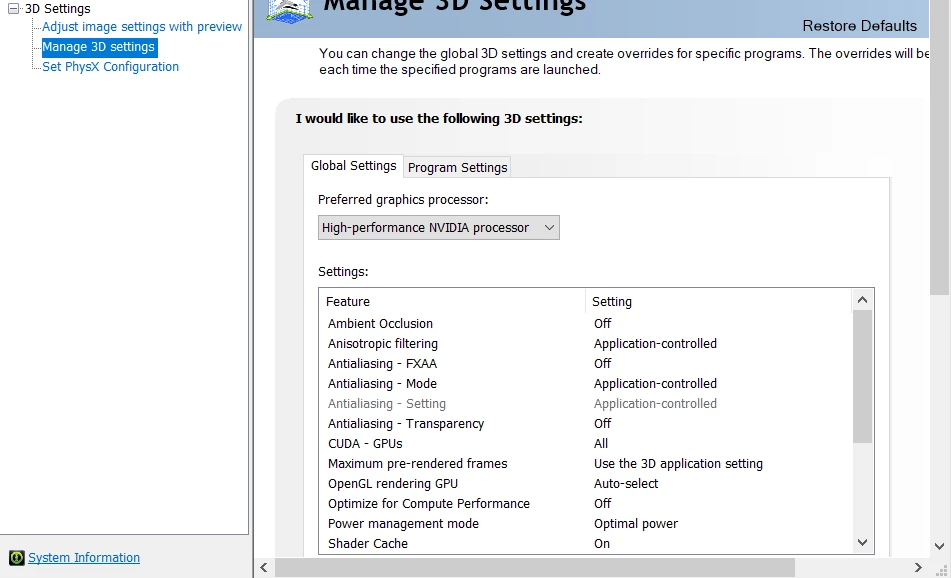Click the horizontal scrollbar right arrow
The image size is (951, 578).
(918, 568)
